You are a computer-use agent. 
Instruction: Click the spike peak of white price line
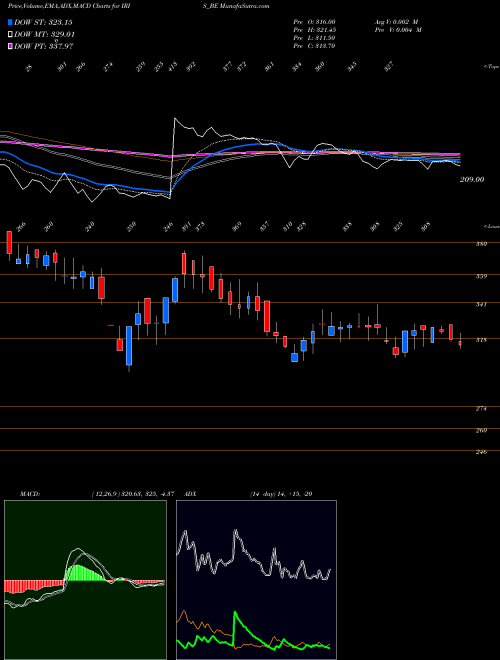175,119
